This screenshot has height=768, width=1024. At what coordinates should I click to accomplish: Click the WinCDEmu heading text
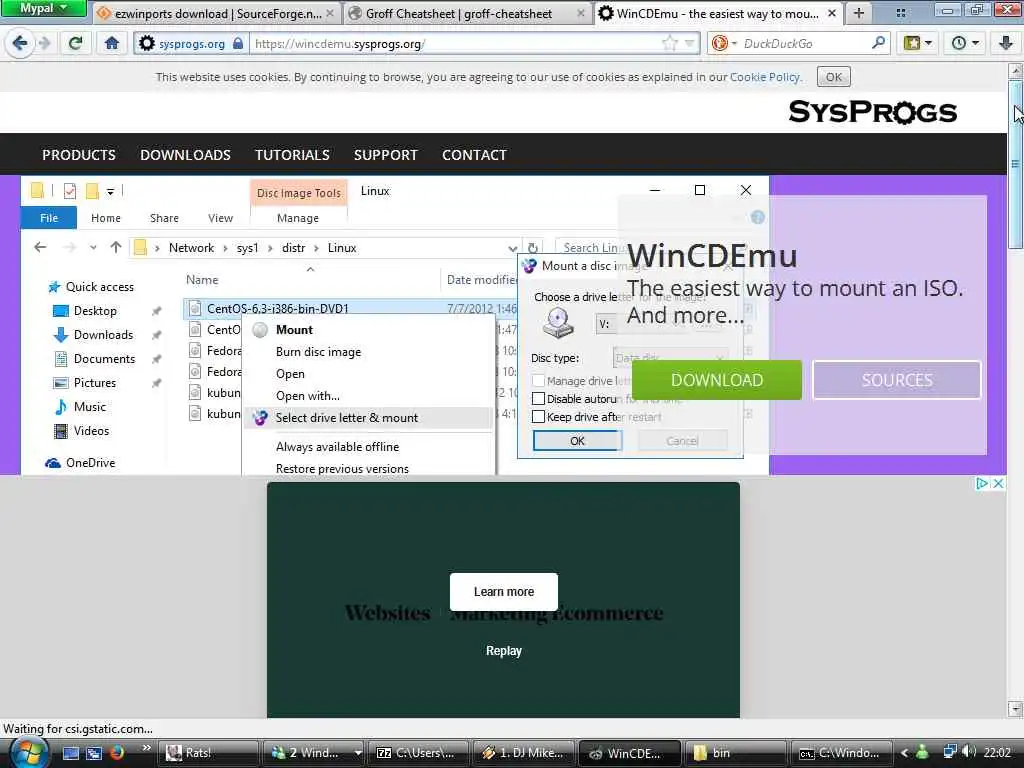[712, 255]
